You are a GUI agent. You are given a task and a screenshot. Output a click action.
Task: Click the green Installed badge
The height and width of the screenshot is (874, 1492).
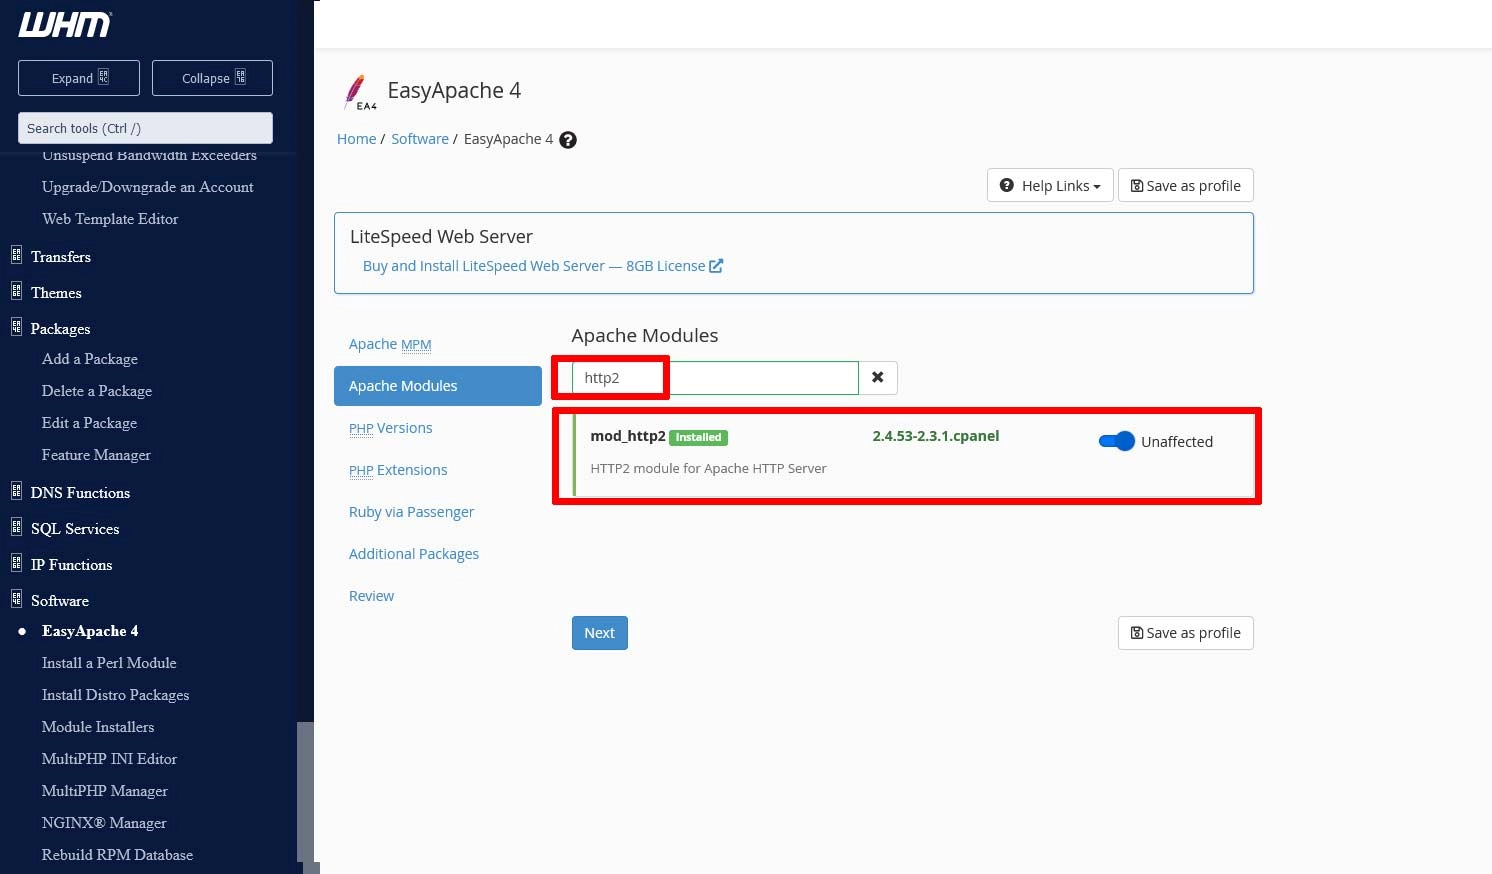tap(698, 437)
